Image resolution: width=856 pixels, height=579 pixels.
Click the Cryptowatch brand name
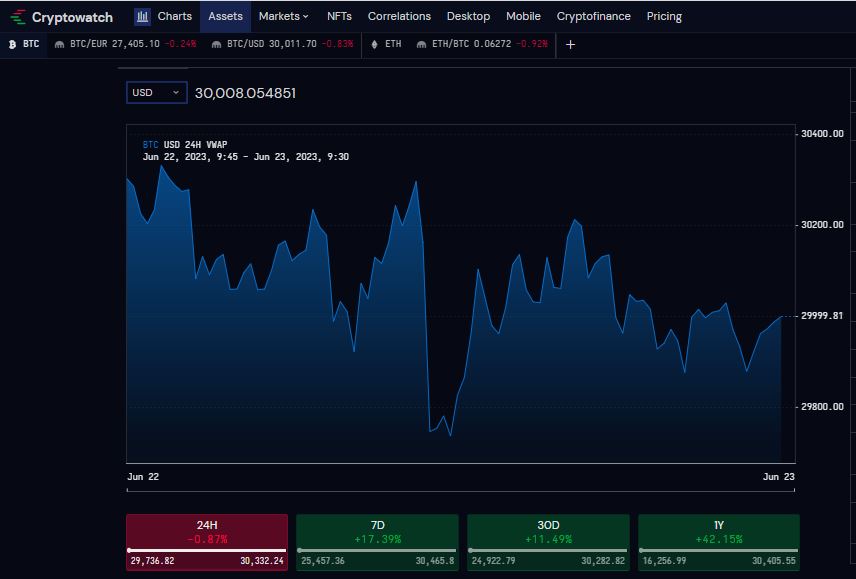click(x=72, y=17)
